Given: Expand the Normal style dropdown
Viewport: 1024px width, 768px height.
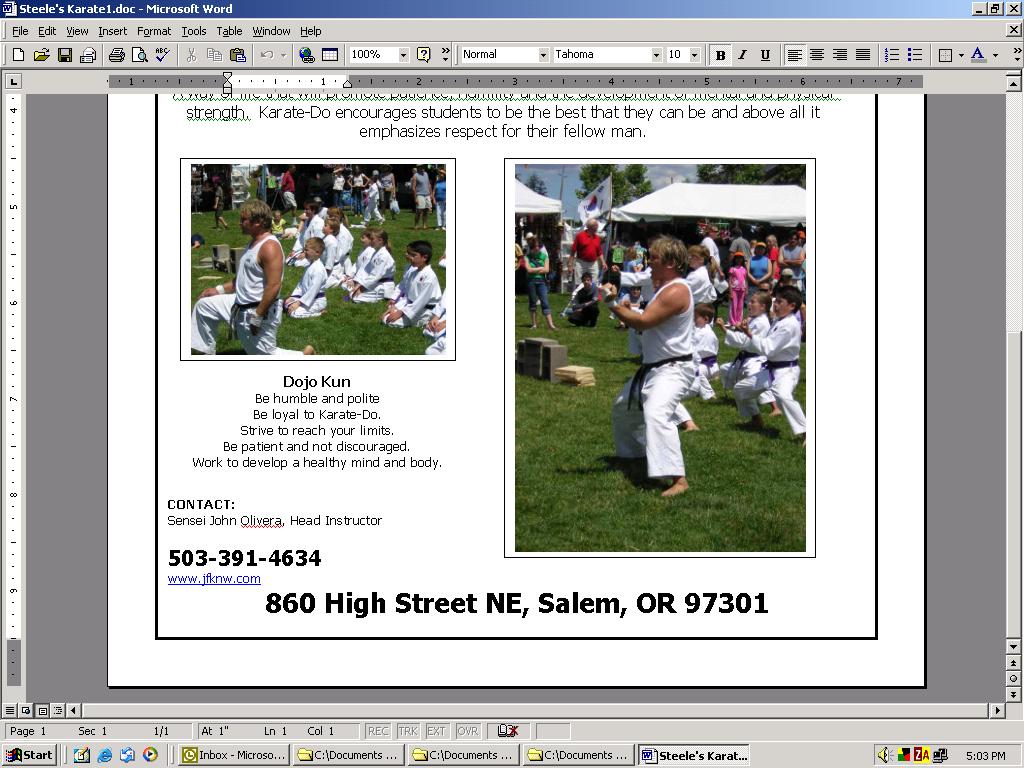Looking at the screenshot, I should [x=543, y=55].
